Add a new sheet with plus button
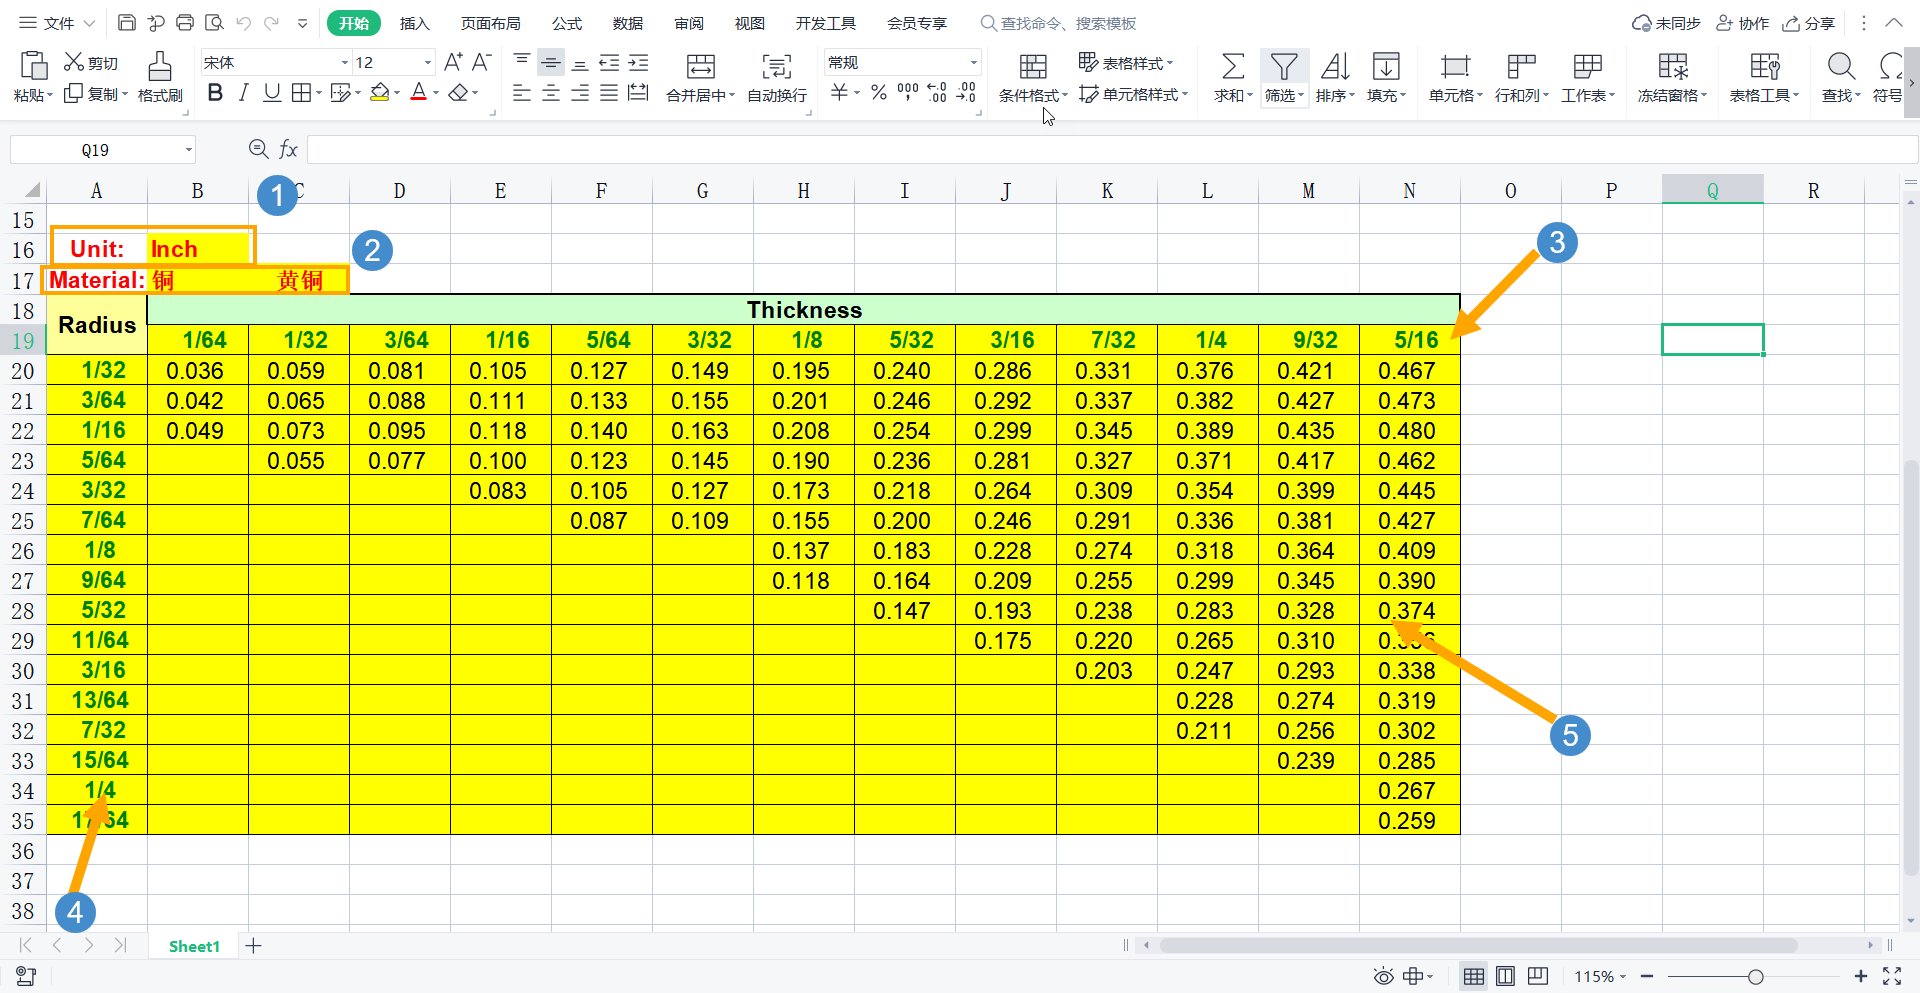The width and height of the screenshot is (1920, 993). tap(254, 946)
